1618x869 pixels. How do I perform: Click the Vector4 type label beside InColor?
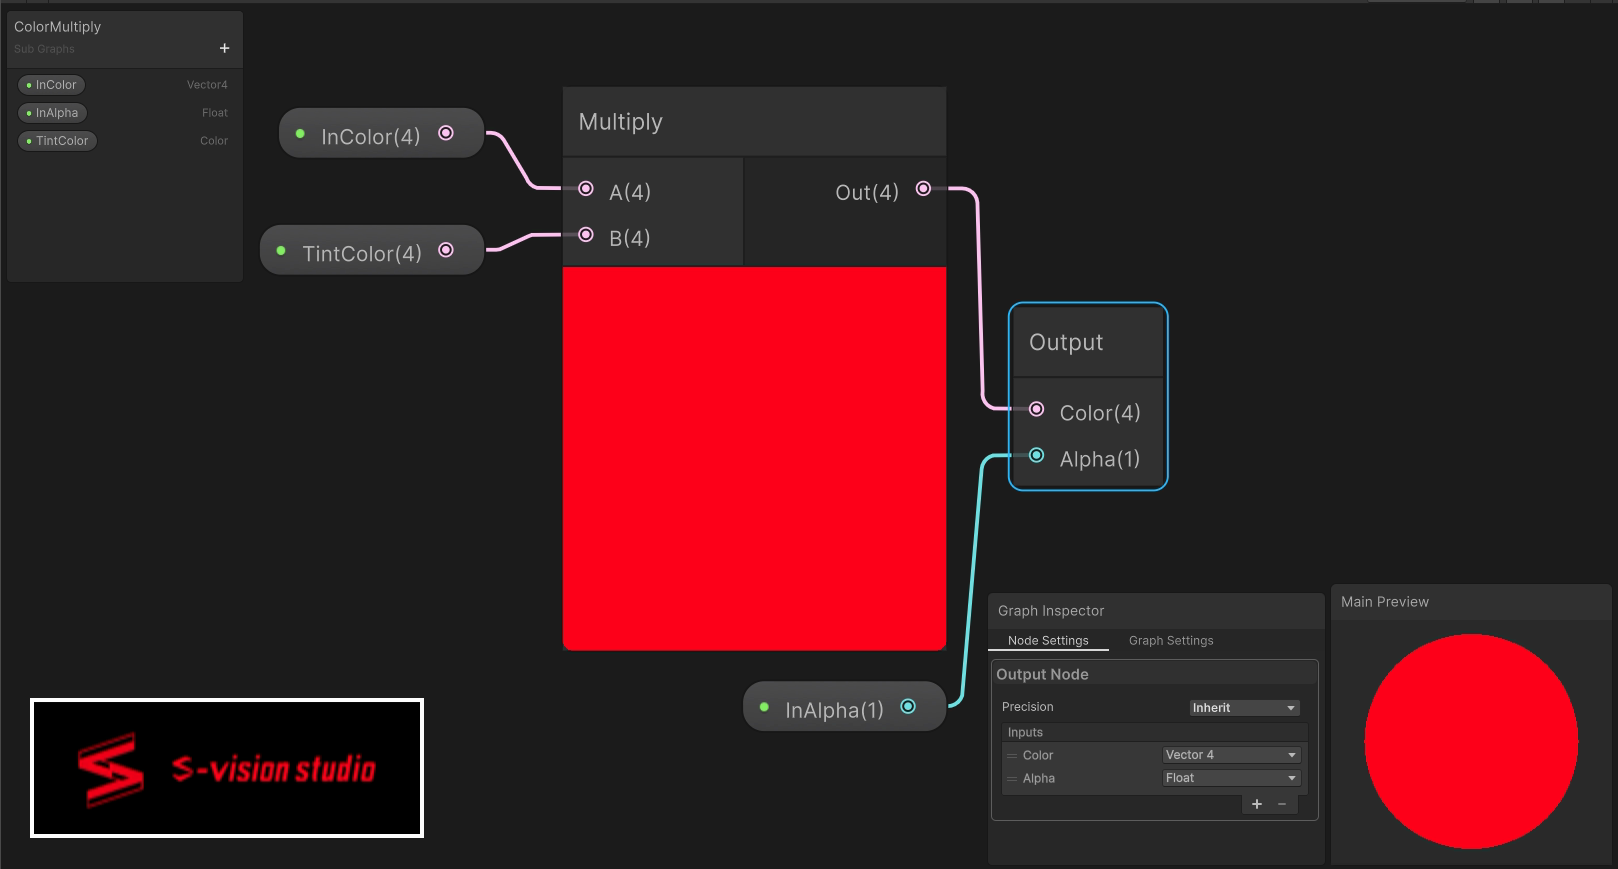tap(207, 85)
